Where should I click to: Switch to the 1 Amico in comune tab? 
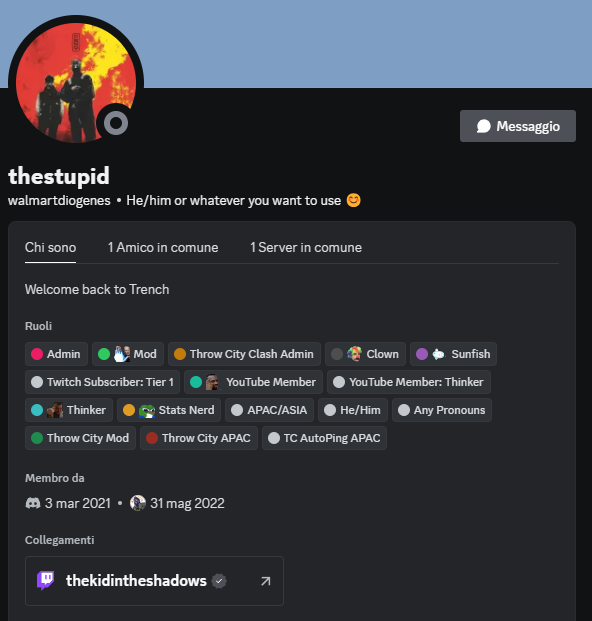[x=163, y=248]
